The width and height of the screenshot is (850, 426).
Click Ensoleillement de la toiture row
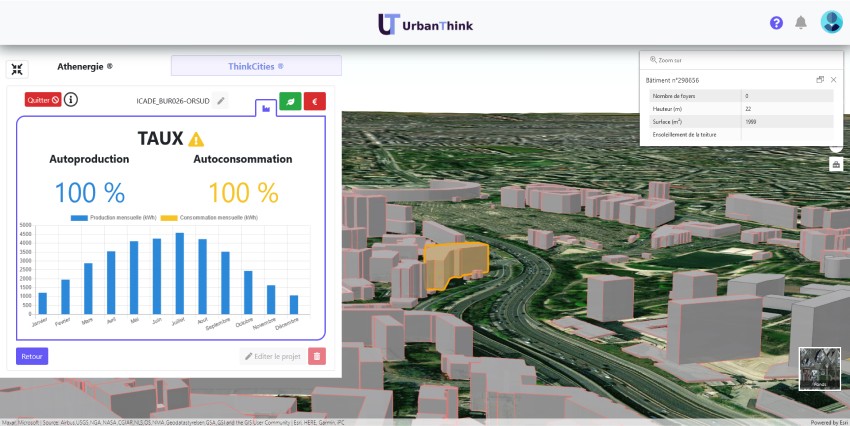(x=741, y=134)
